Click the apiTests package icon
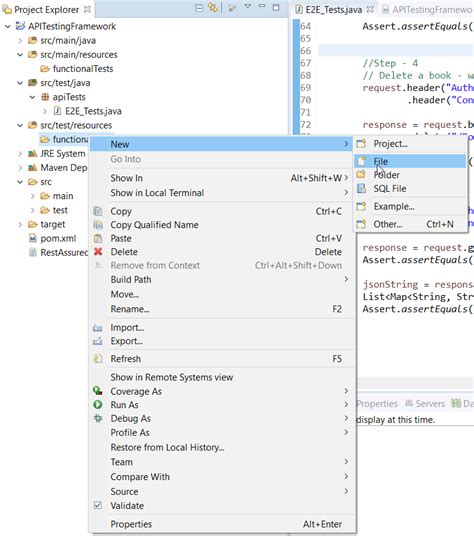This screenshot has height=536, width=474. click(x=45, y=97)
